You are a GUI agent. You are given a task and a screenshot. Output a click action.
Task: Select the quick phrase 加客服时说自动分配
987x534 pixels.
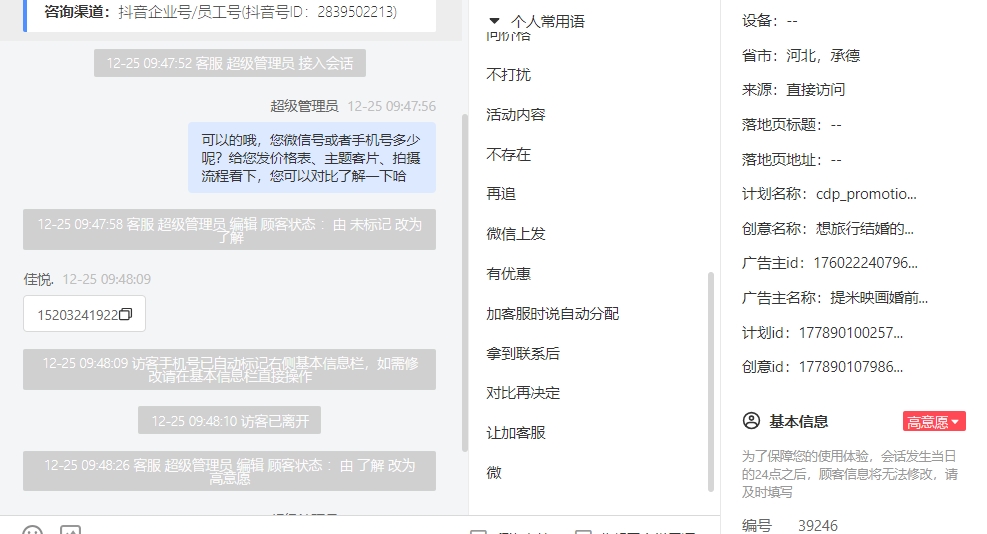click(x=553, y=314)
